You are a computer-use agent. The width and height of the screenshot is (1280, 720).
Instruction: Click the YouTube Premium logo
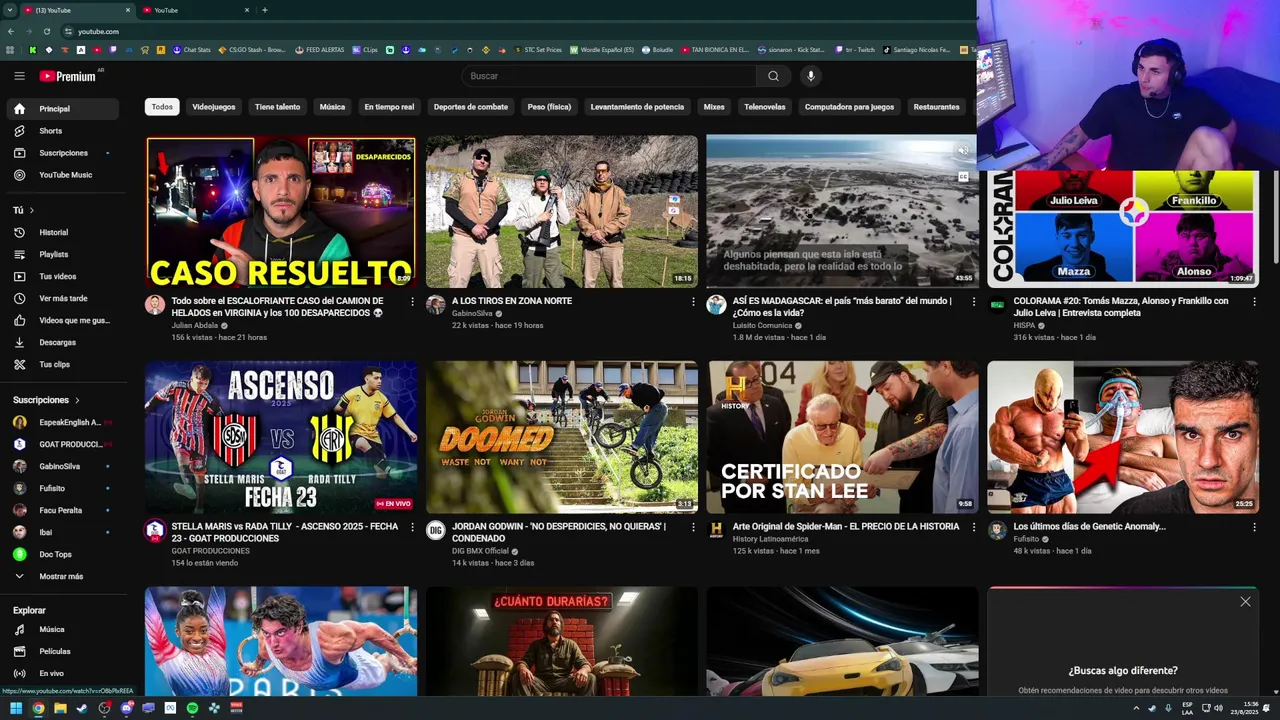[x=68, y=76]
